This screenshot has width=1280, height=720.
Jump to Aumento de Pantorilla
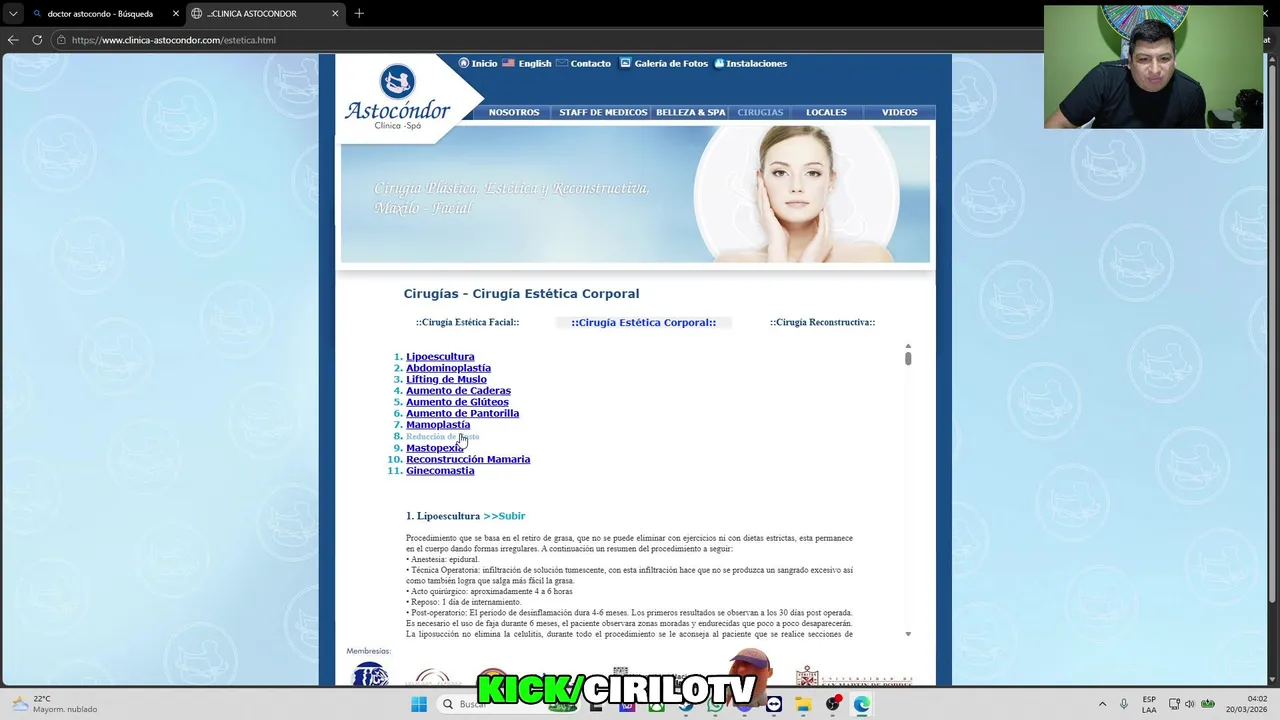click(x=462, y=413)
